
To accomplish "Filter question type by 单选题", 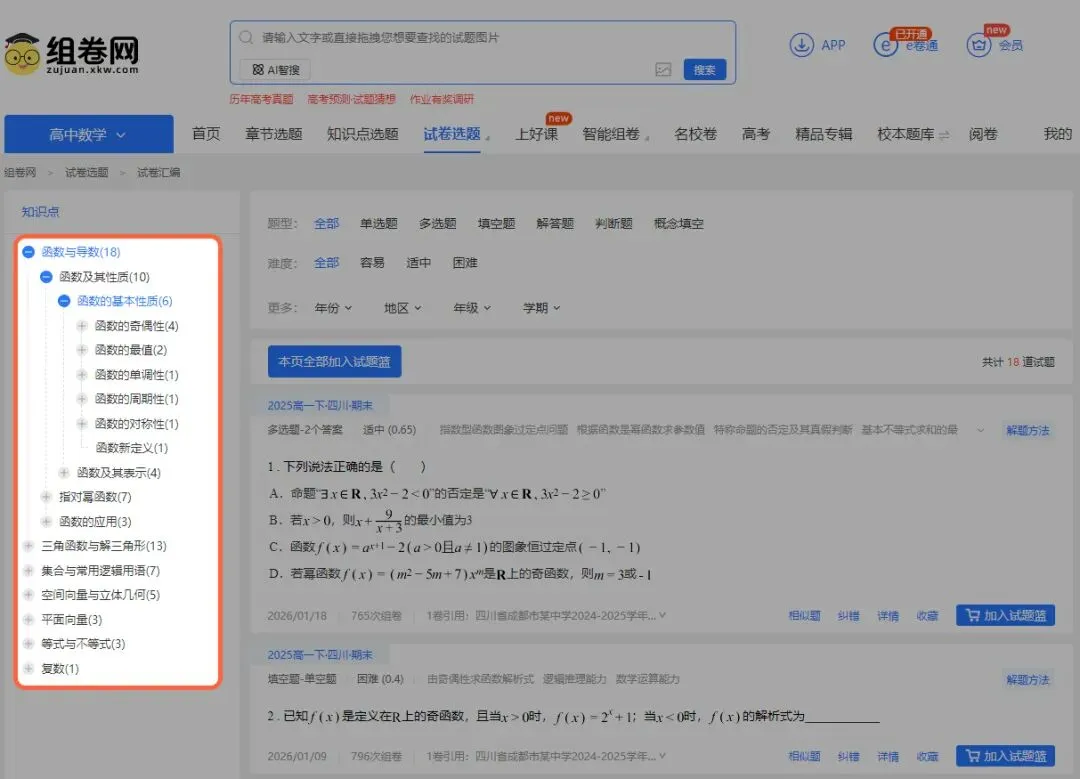I will (379, 223).
